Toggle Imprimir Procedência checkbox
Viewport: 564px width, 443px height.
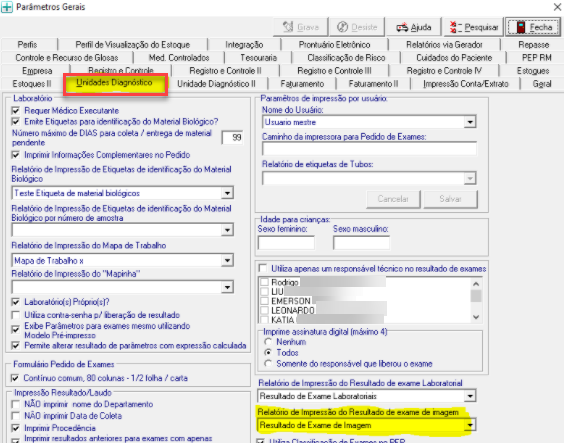click(x=16, y=428)
